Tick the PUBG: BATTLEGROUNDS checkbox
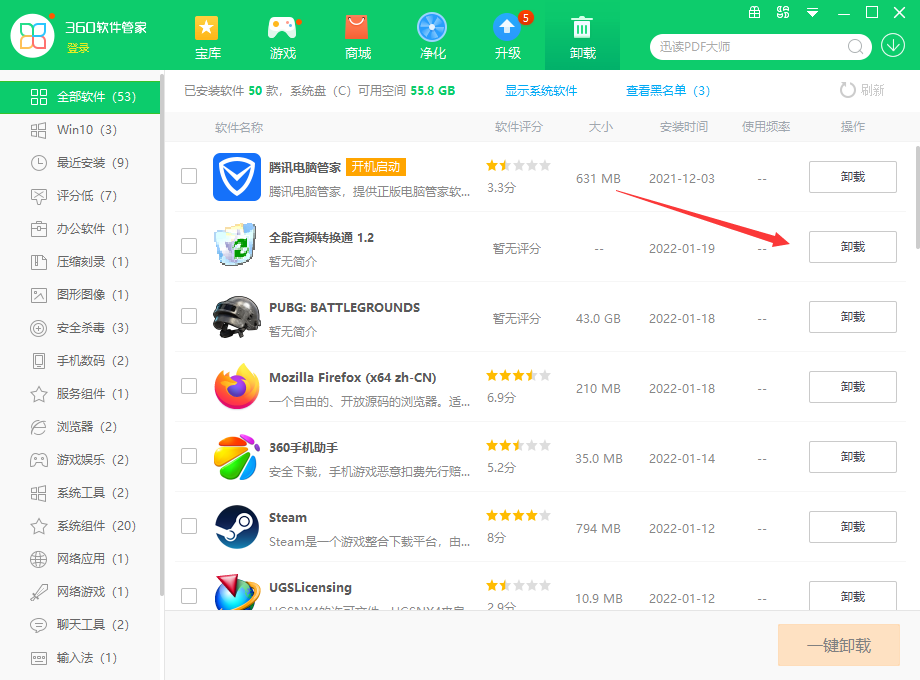Screen dimensions: 920x680 pos(189,316)
